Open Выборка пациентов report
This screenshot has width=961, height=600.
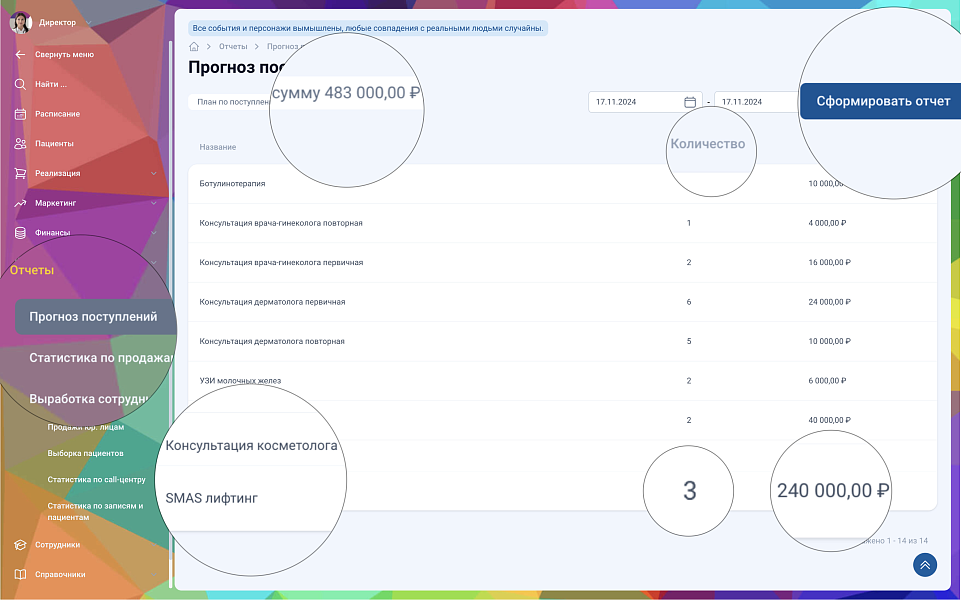tap(86, 453)
